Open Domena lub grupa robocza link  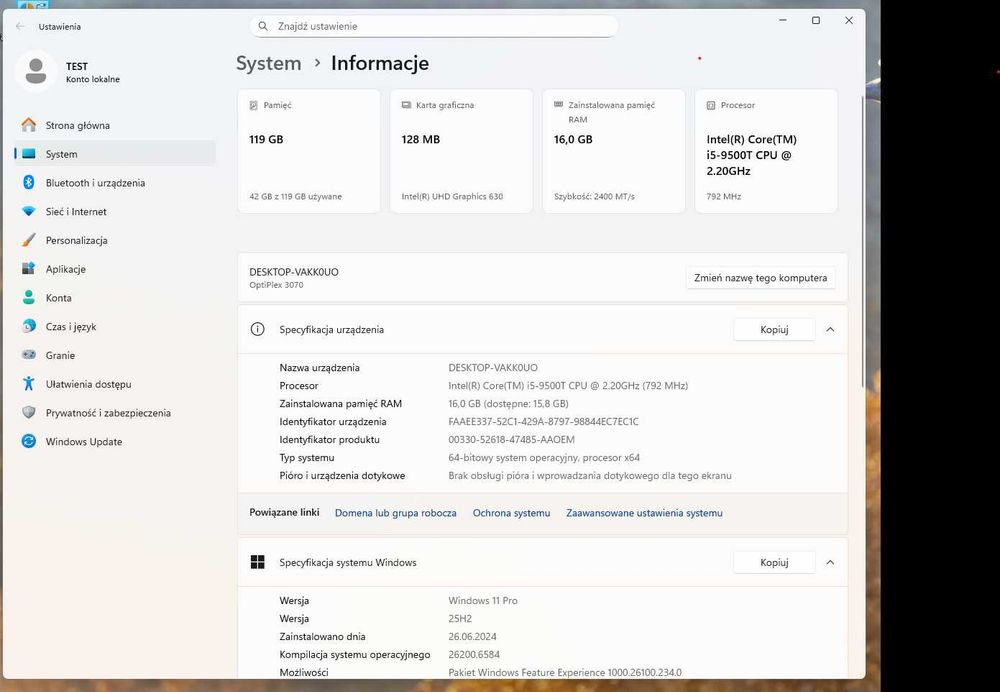tap(395, 513)
